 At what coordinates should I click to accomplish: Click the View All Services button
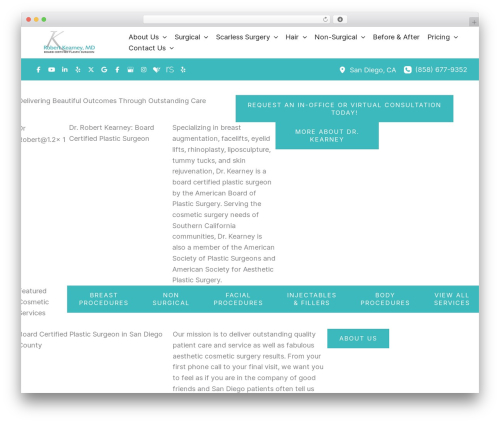[451, 299]
